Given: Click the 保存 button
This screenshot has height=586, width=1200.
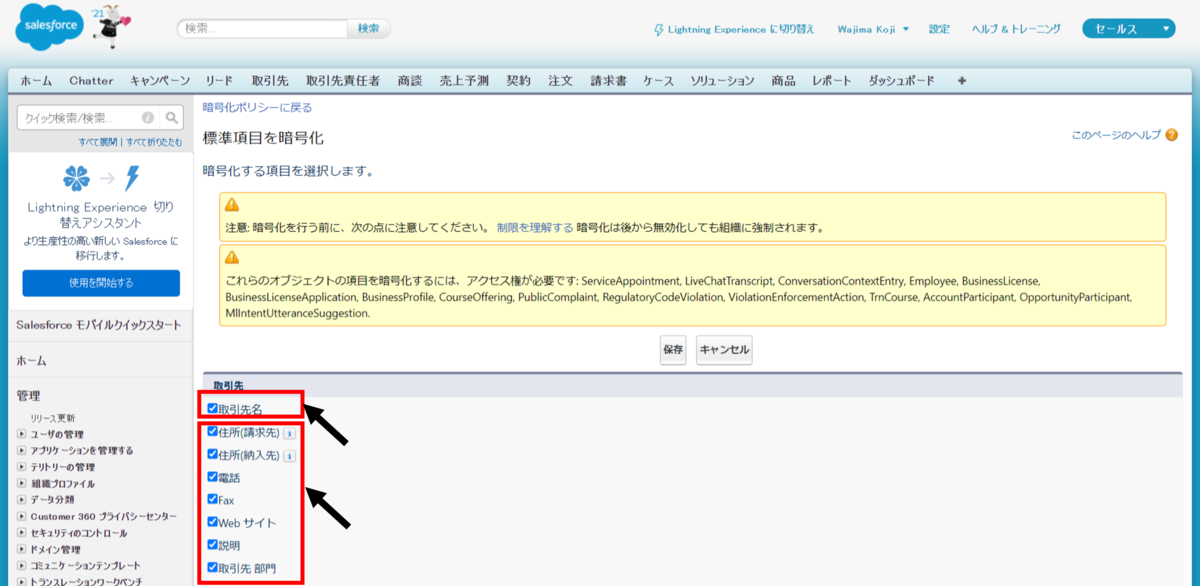Looking at the screenshot, I should 673,350.
